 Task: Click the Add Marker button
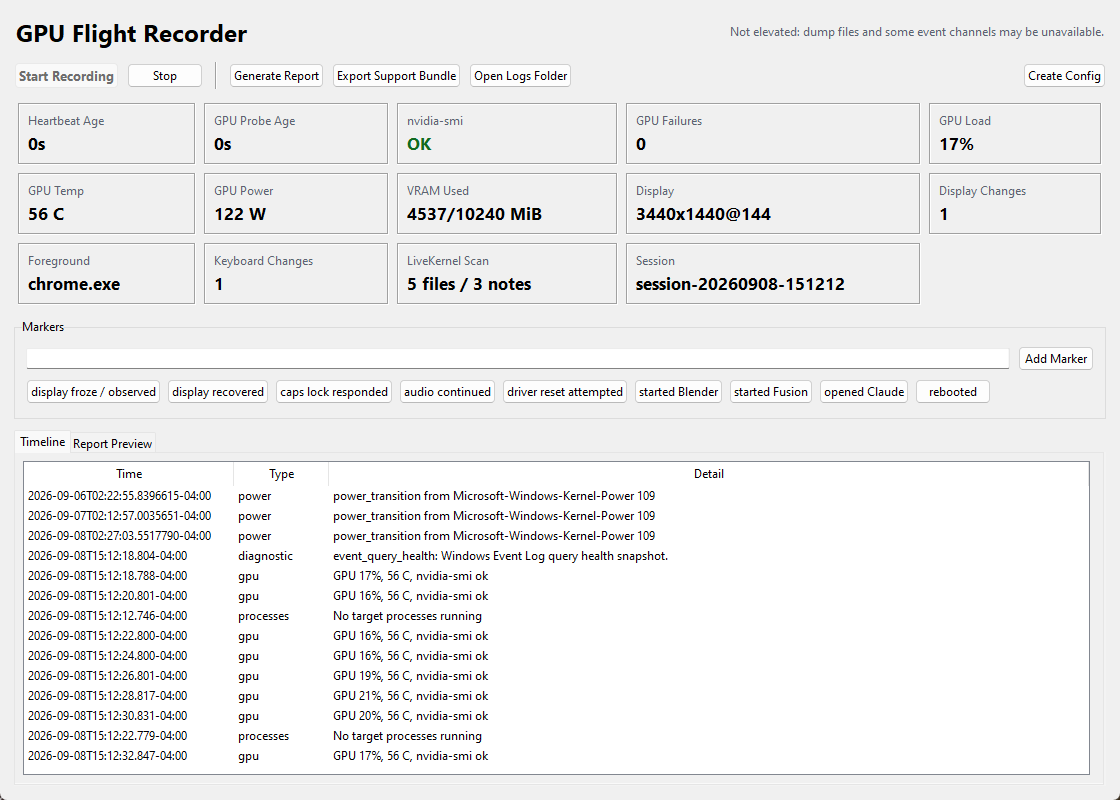tap(1056, 359)
